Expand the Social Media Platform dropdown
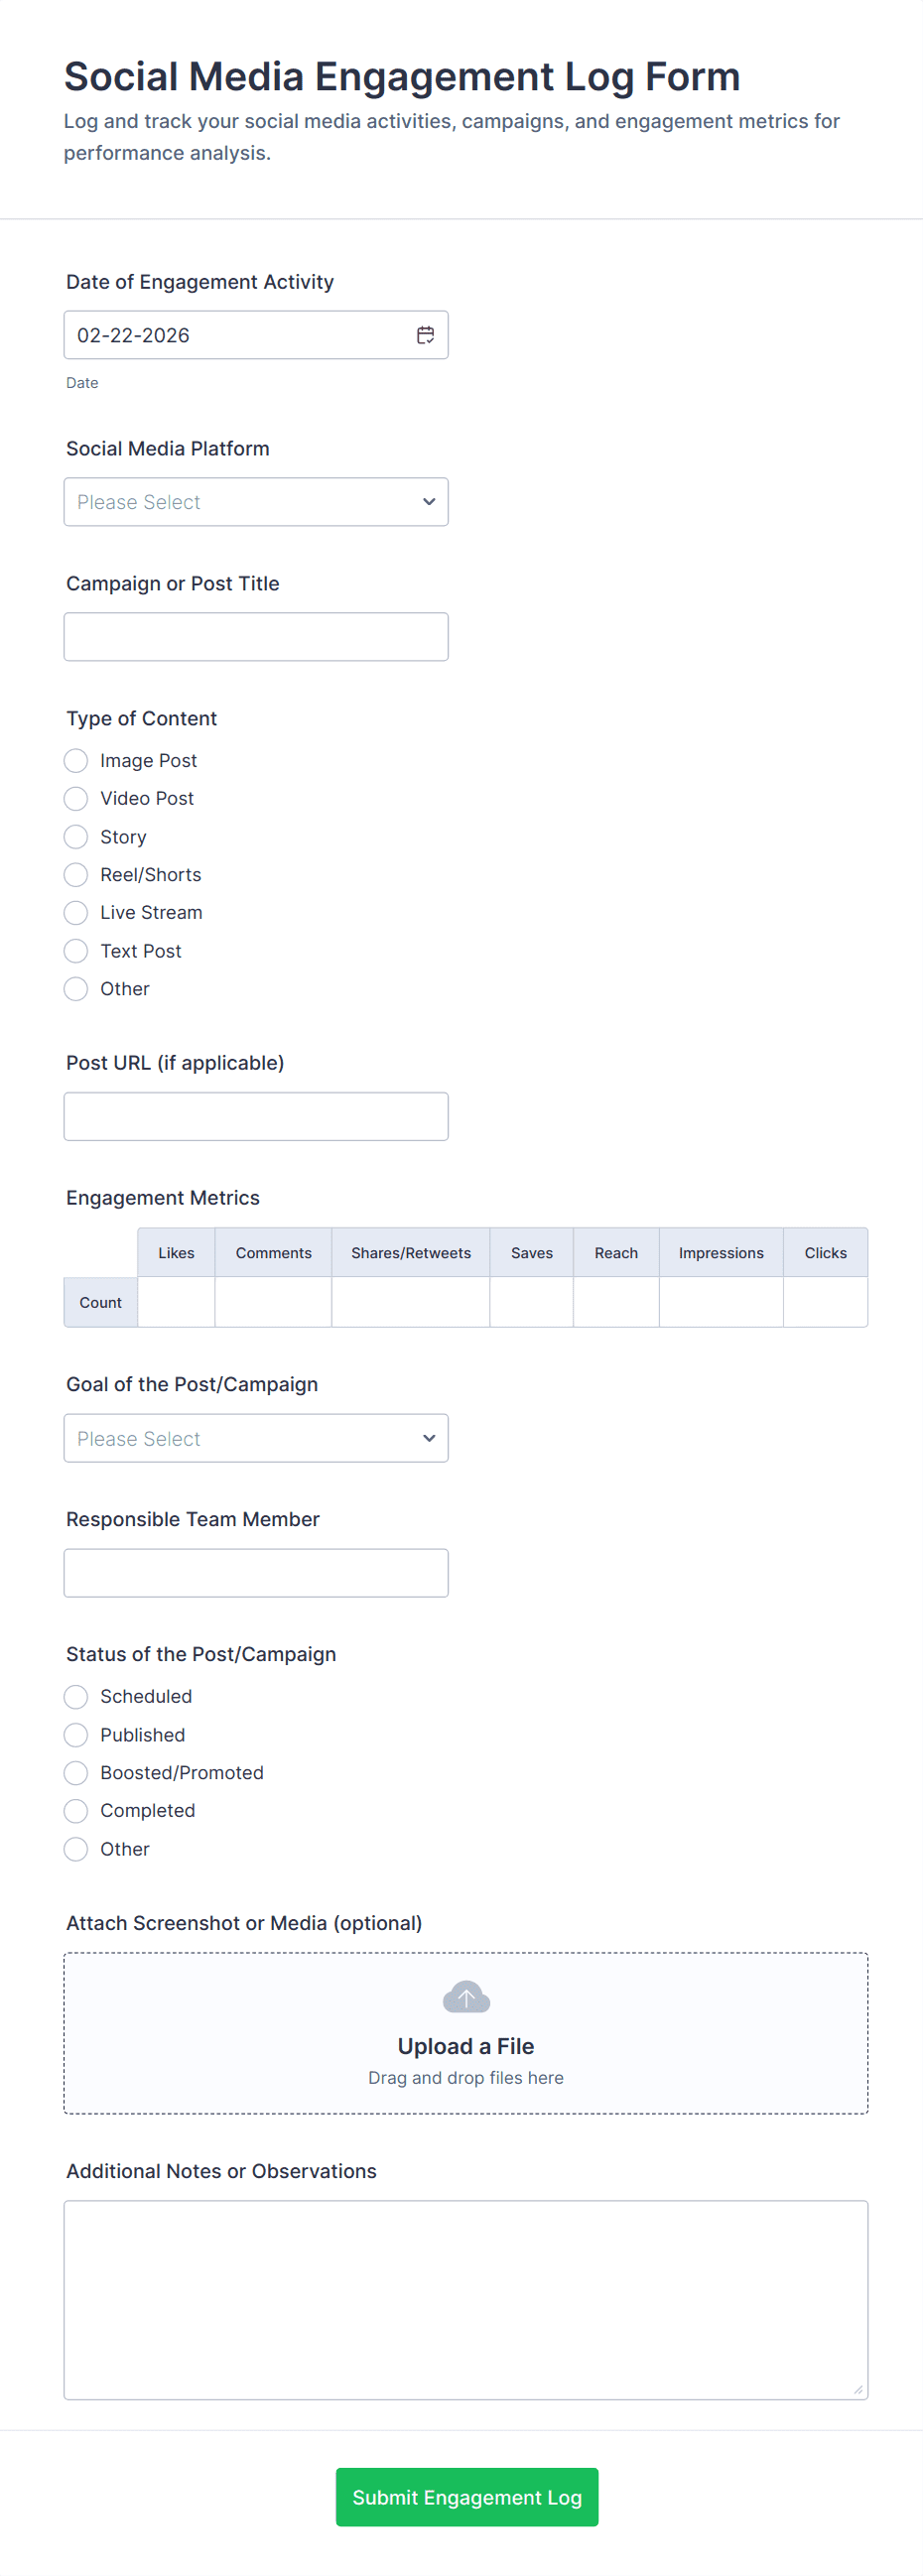 (x=256, y=502)
